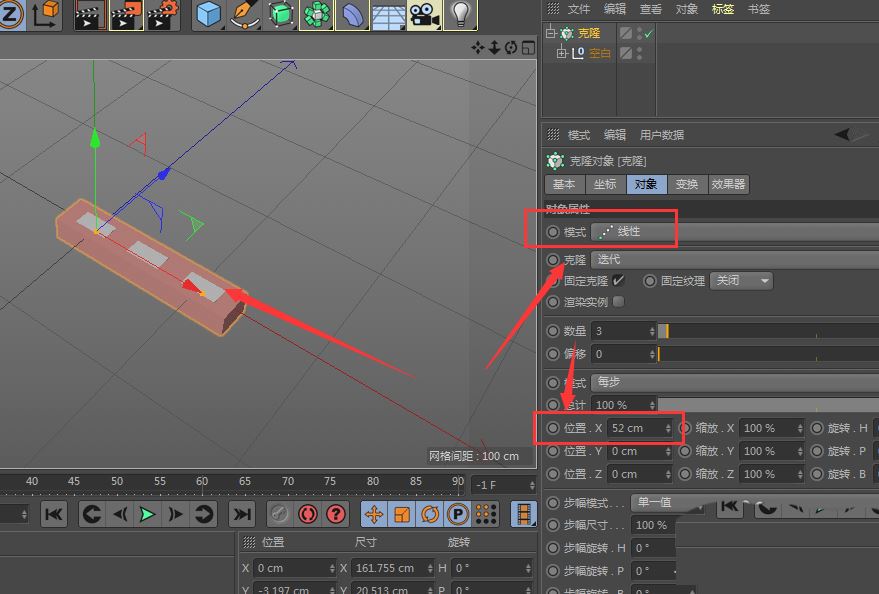Click the record active objects key icon
Image resolution: width=879 pixels, height=594 pixels.
(x=279, y=514)
